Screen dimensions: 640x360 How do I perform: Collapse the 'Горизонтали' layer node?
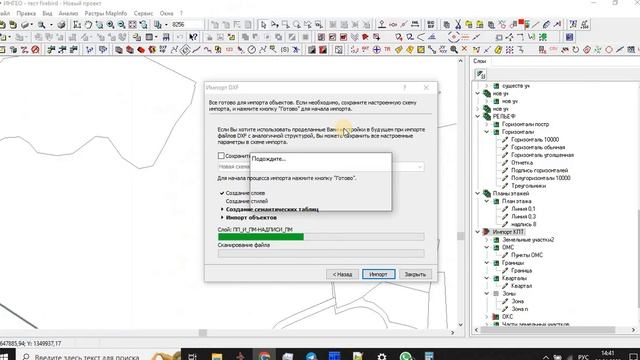coord(487,132)
